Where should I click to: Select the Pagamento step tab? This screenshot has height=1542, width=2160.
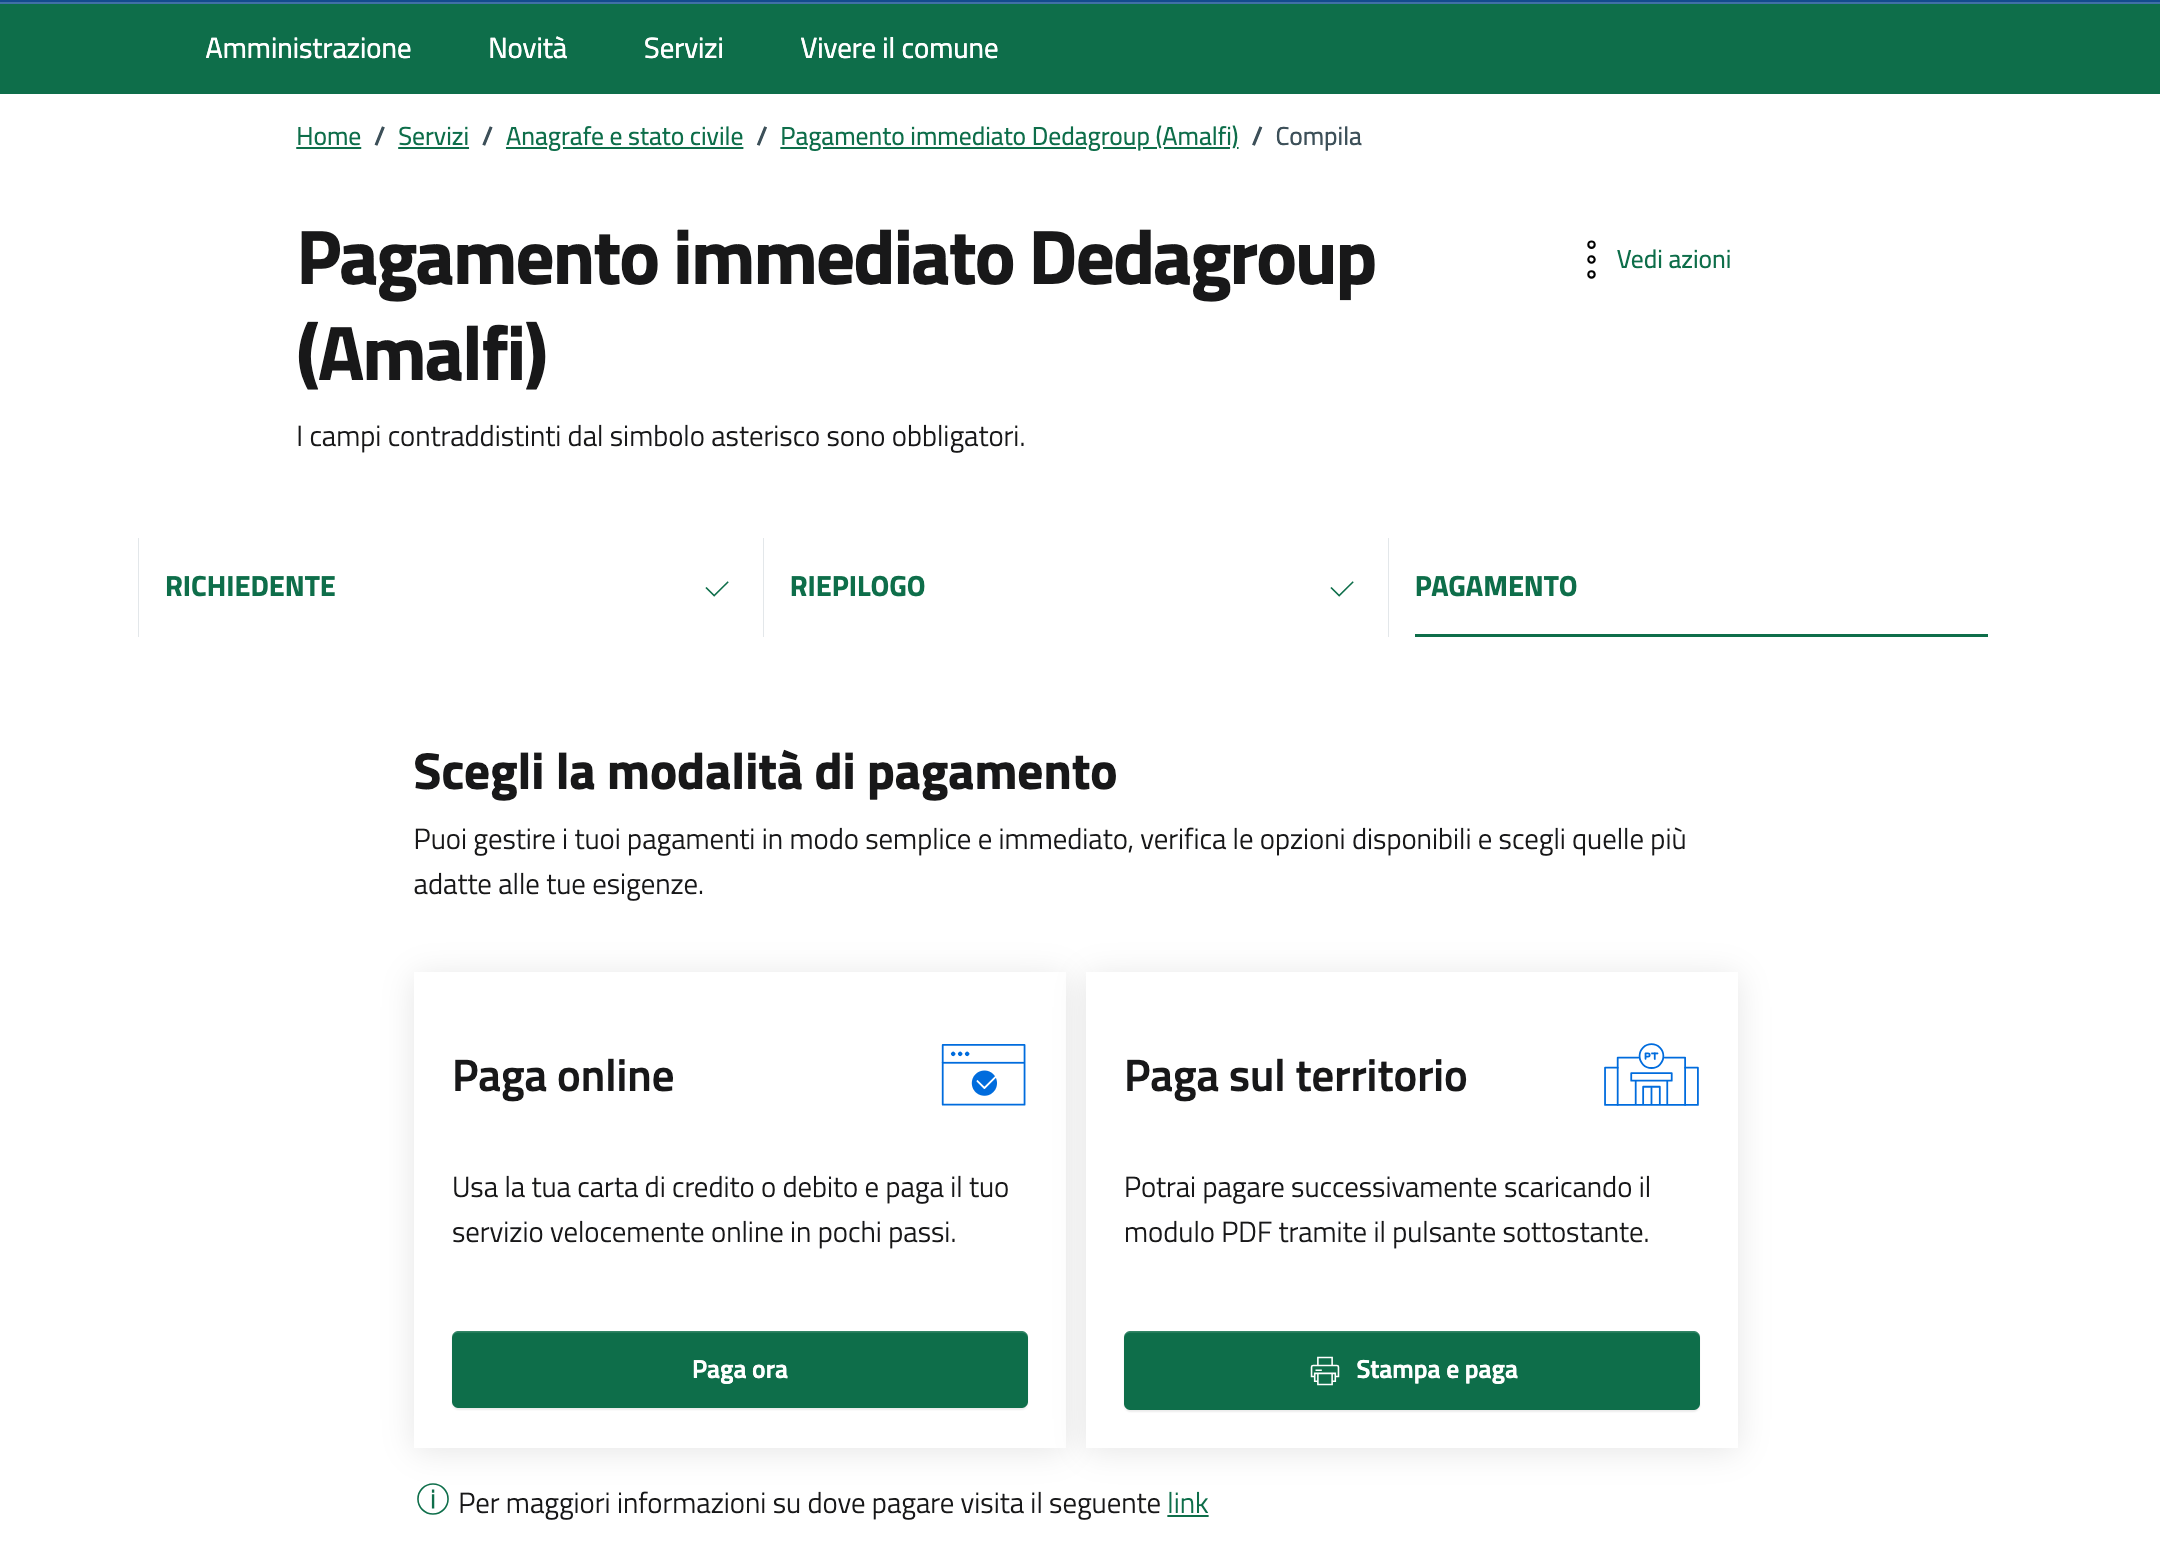(x=1496, y=587)
